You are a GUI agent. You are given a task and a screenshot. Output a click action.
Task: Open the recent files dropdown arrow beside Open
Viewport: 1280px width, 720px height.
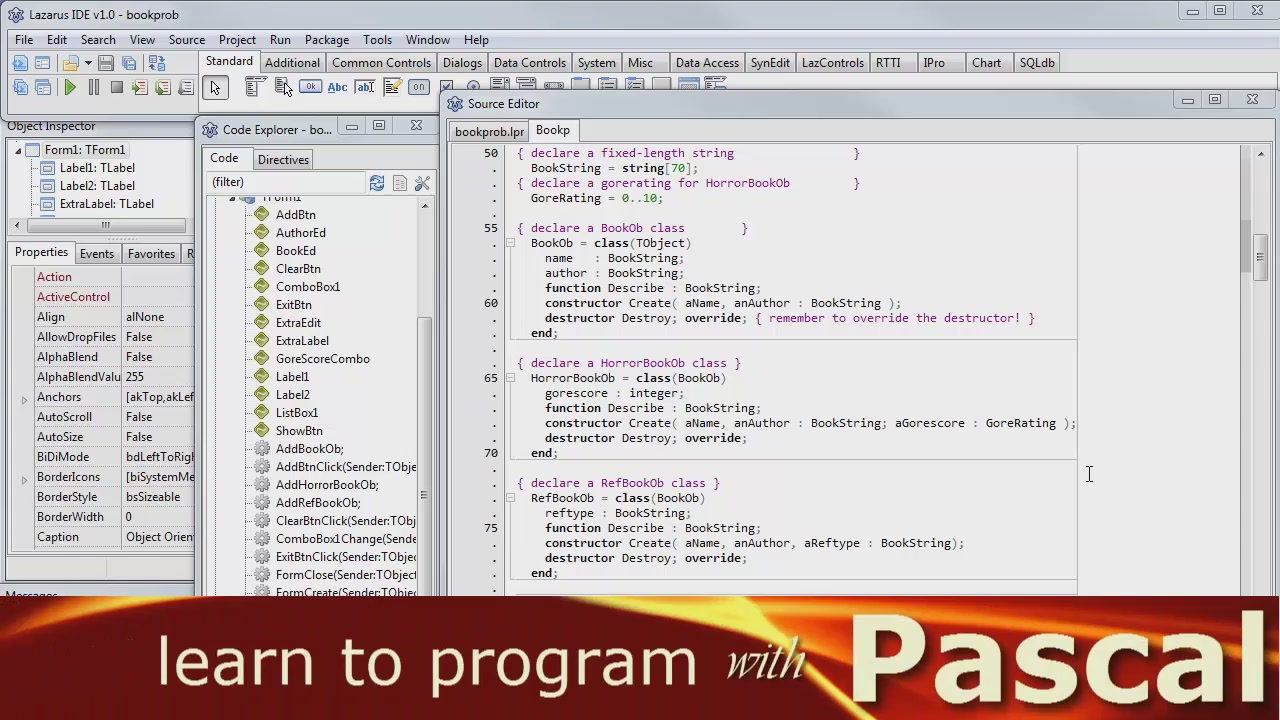pyautogui.click(x=88, y=63)
